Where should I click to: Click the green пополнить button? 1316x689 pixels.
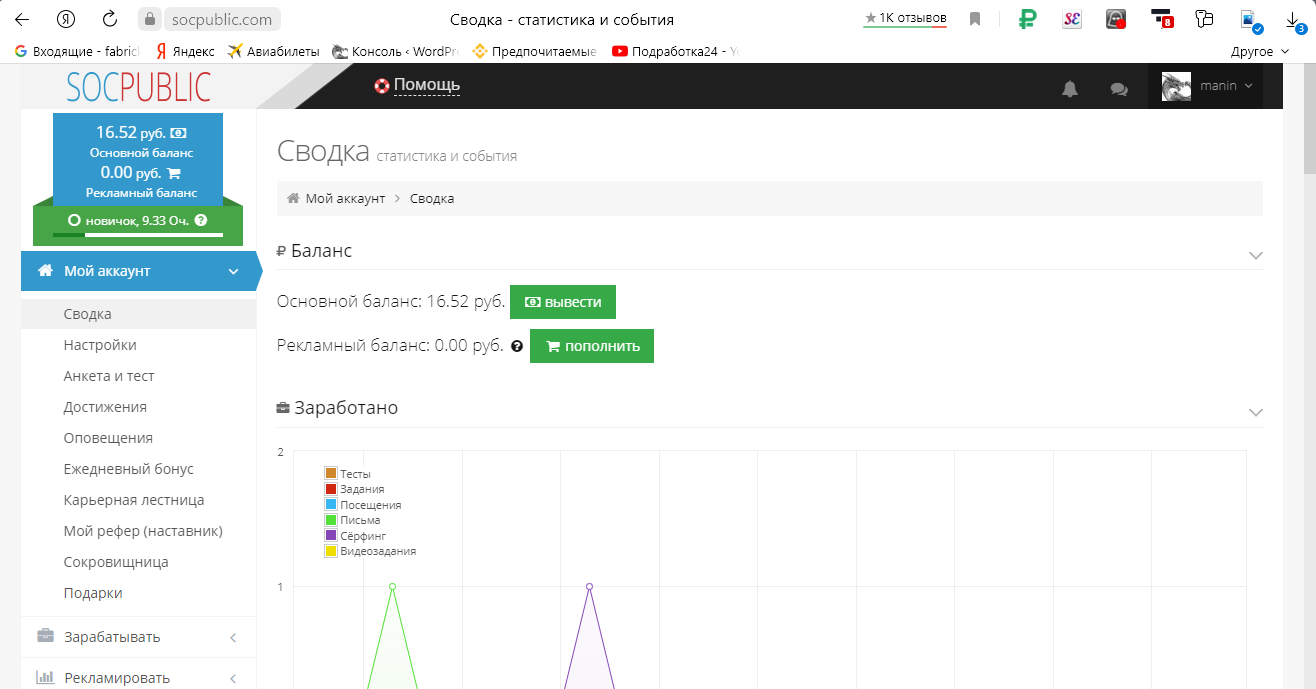pos(592,346)
